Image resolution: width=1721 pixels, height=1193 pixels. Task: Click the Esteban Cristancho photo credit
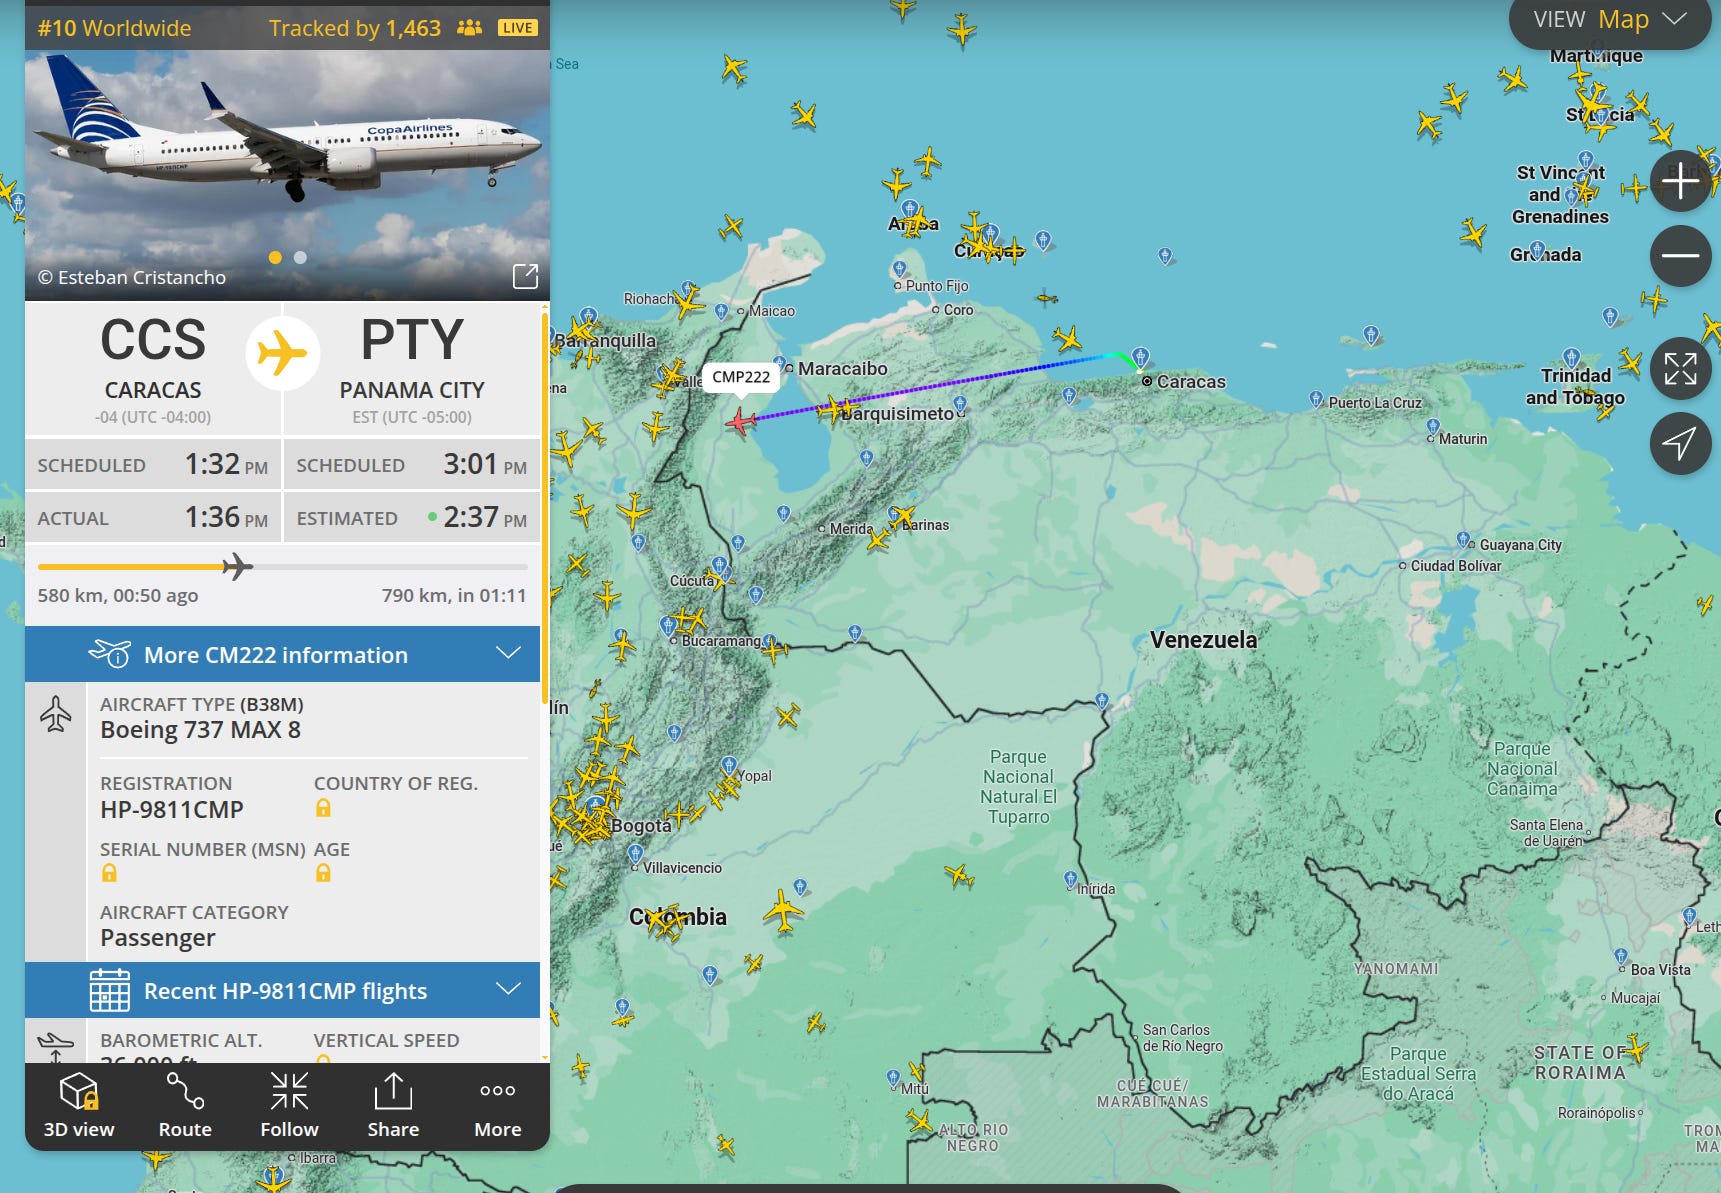[x=132, y=277]
